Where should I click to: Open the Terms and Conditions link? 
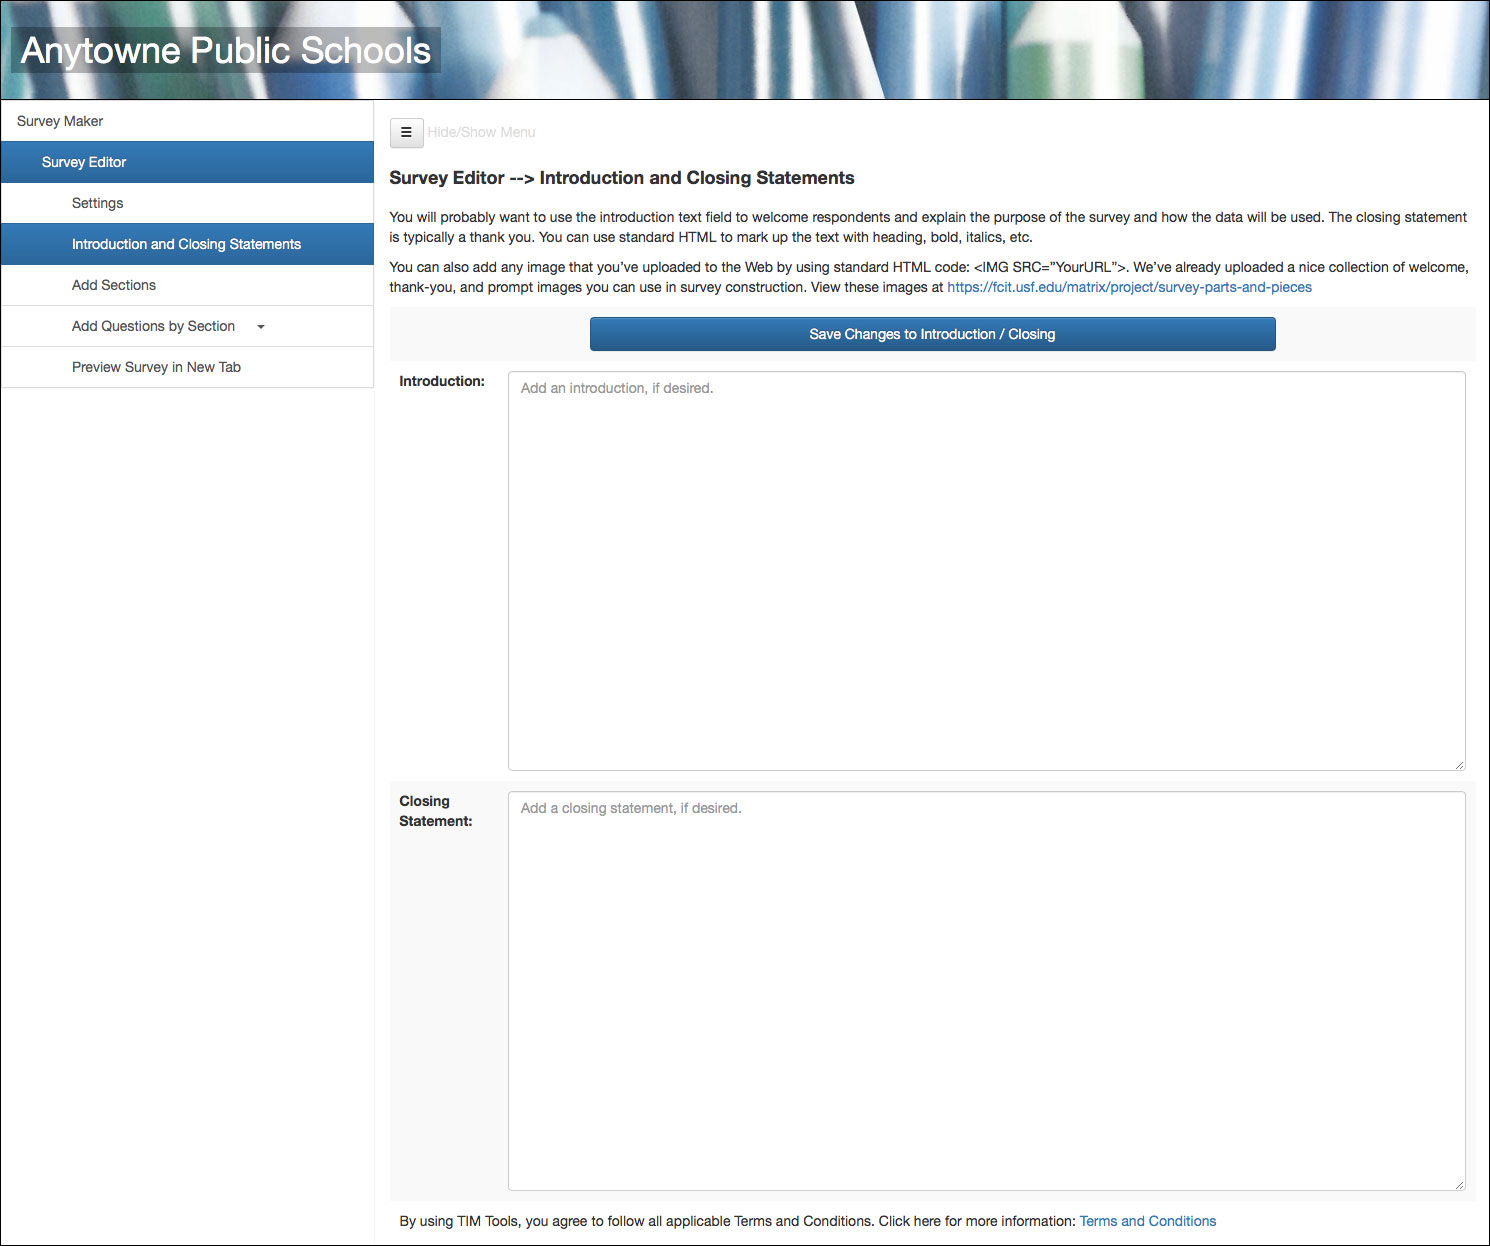point(1148,1221)
